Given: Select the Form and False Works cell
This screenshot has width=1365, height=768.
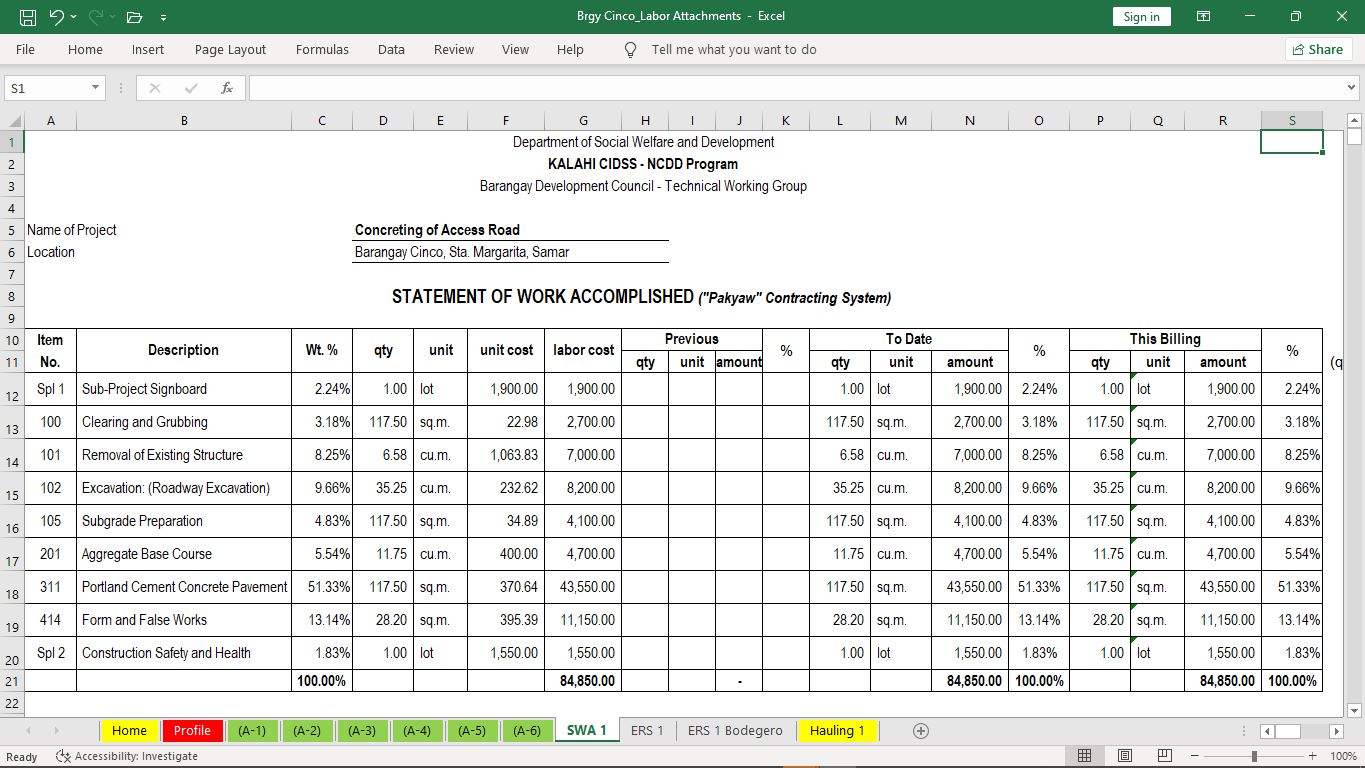Looking at the screenshot, I should pyautogui.click(x=184, y=620).
